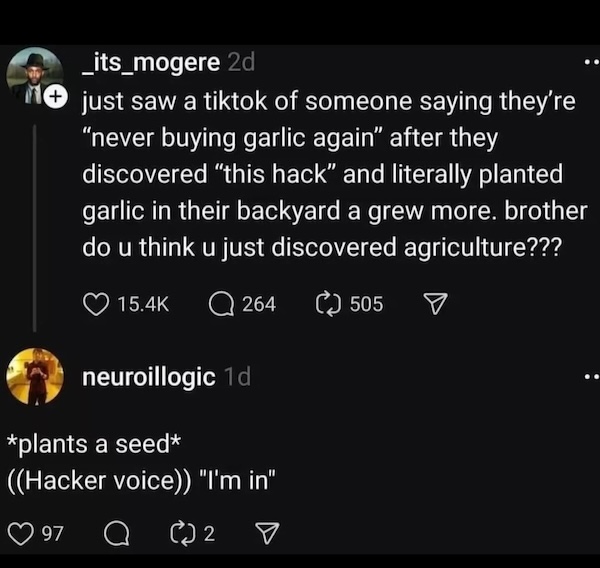View the 505 reposts count
600x568 pixels.
click(366, 304)
